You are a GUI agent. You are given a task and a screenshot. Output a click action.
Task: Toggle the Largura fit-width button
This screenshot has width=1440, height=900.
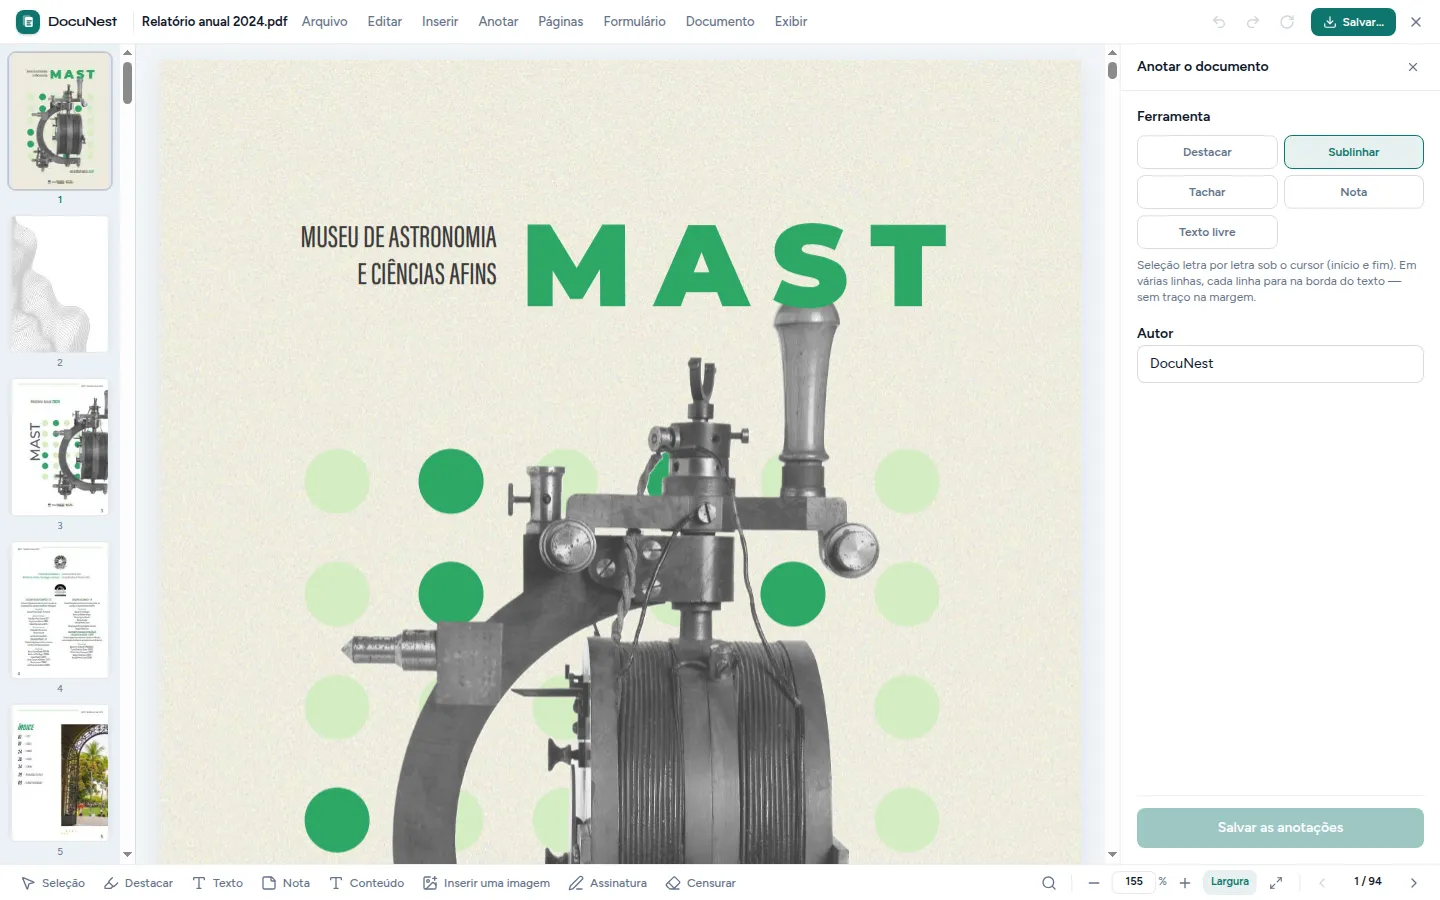point(1230,882)
